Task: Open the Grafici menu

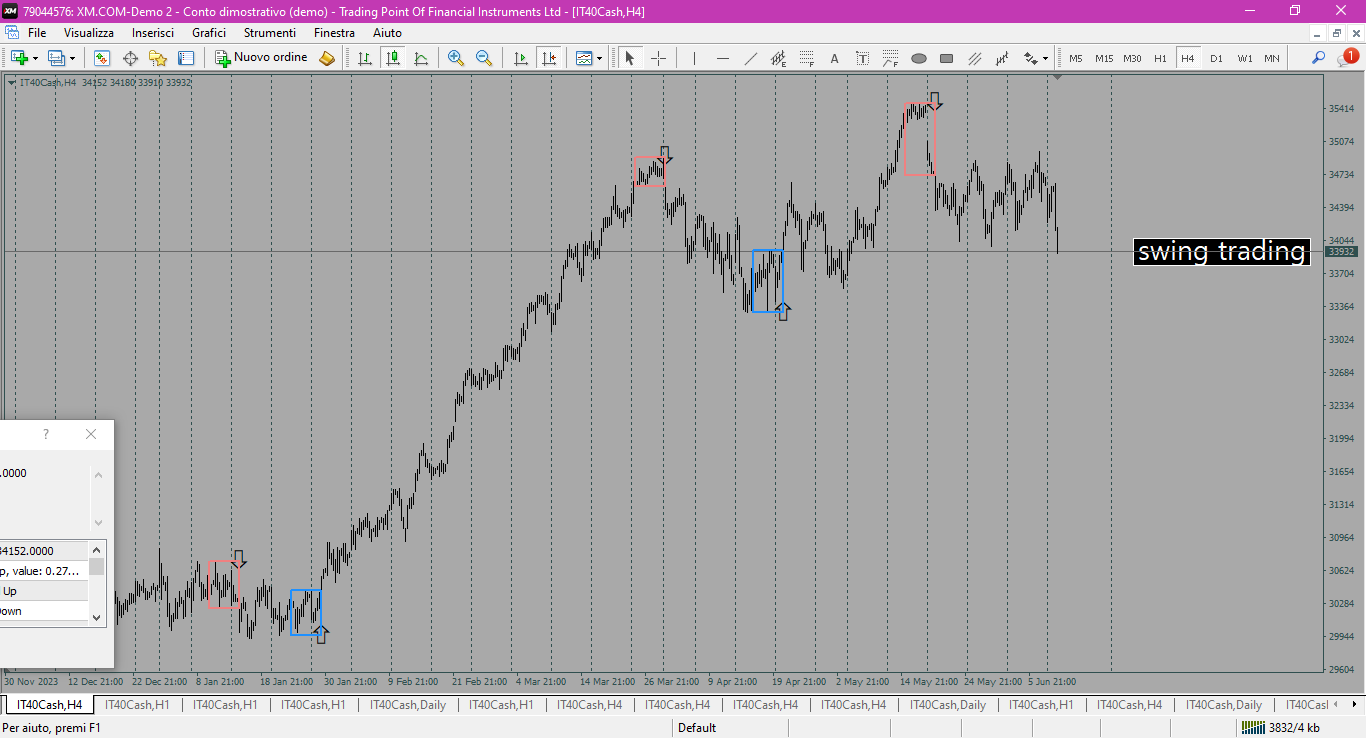Action: coord(209,33)
